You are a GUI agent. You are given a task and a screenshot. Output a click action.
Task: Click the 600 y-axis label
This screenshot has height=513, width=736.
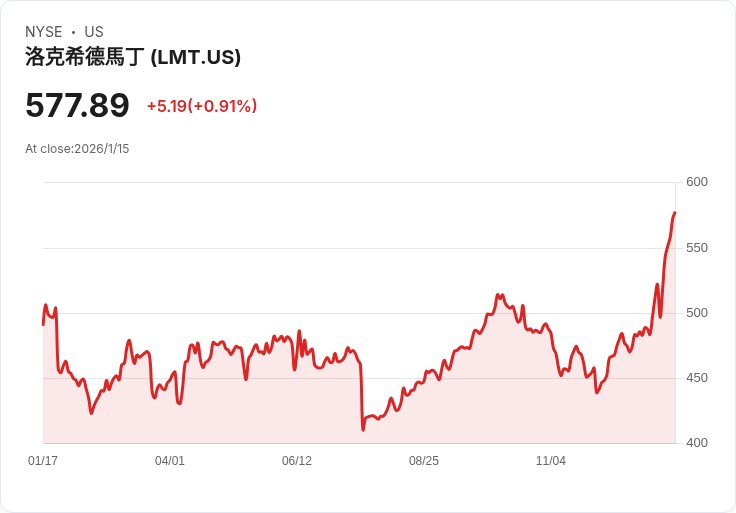tap(696, 182)
